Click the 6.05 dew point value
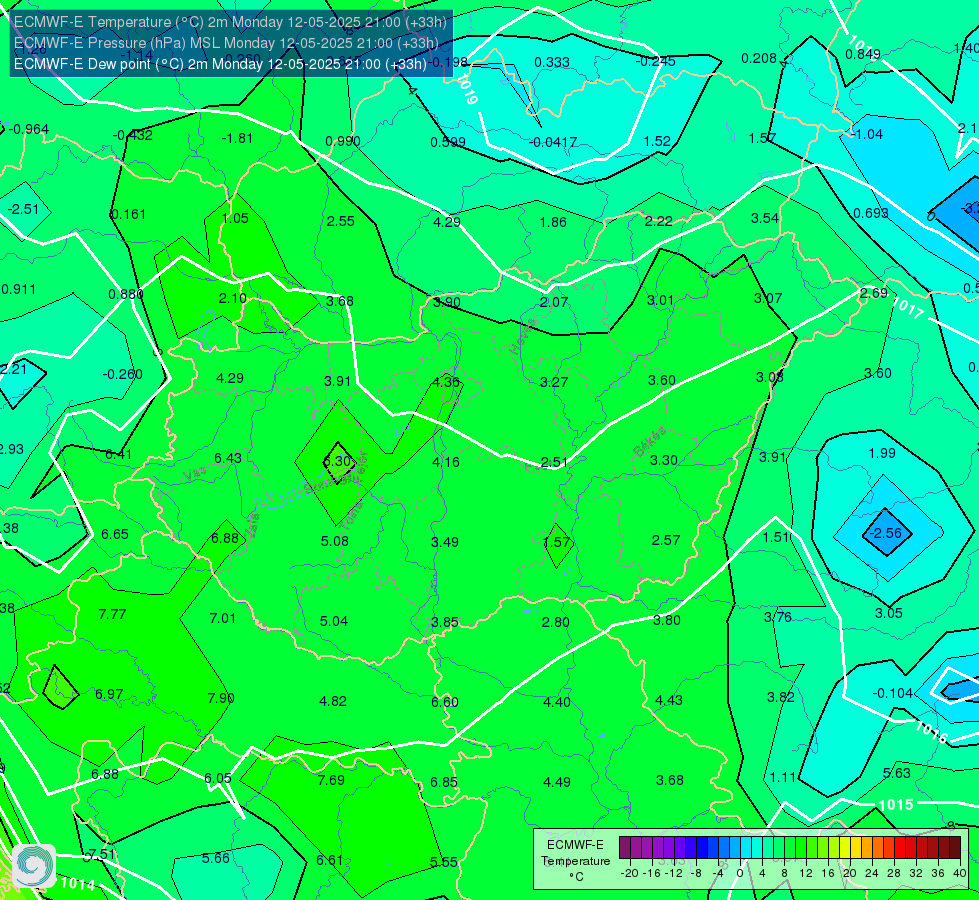979x900 pixels. [x=218, y=778]
